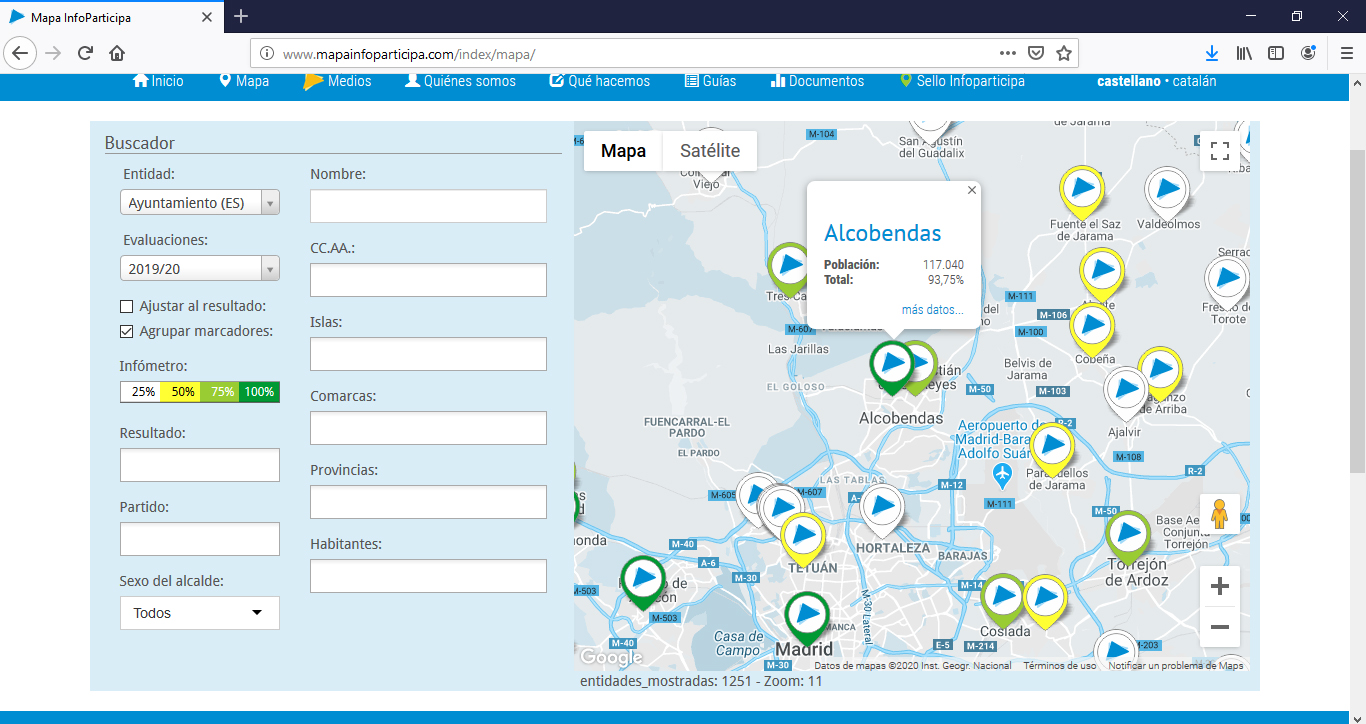Click the Coslada green marker
This screenshot has height=724, width=1366.
tap(1003, 600)
